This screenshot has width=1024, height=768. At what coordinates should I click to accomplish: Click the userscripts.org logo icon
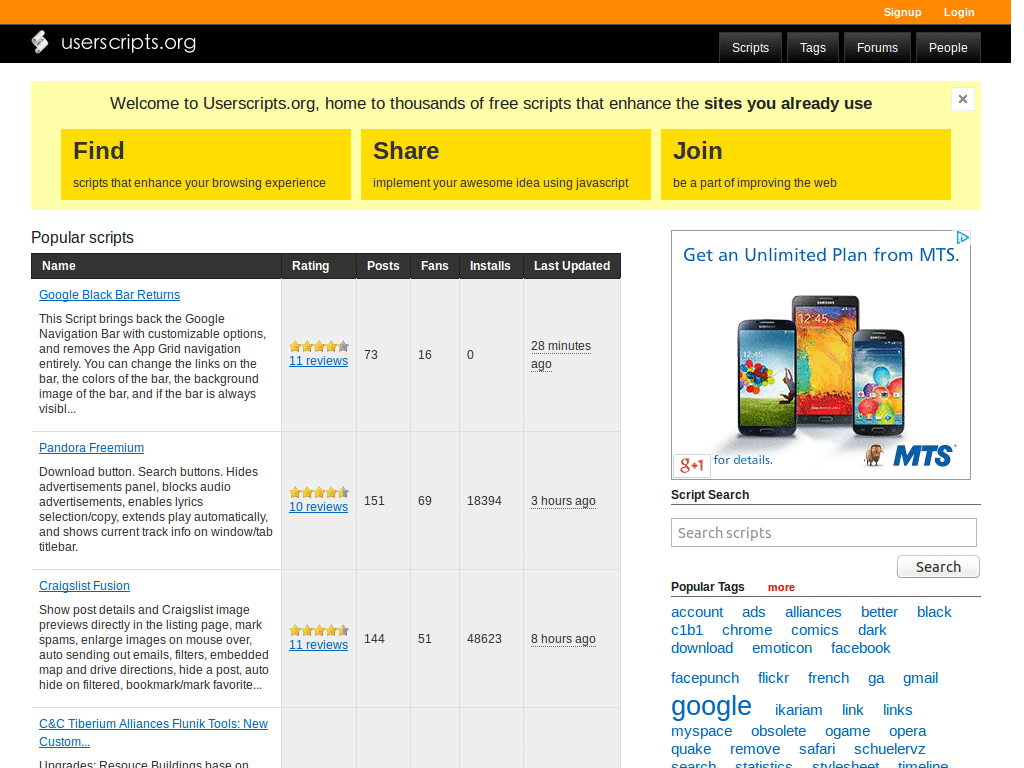(40, 42)
